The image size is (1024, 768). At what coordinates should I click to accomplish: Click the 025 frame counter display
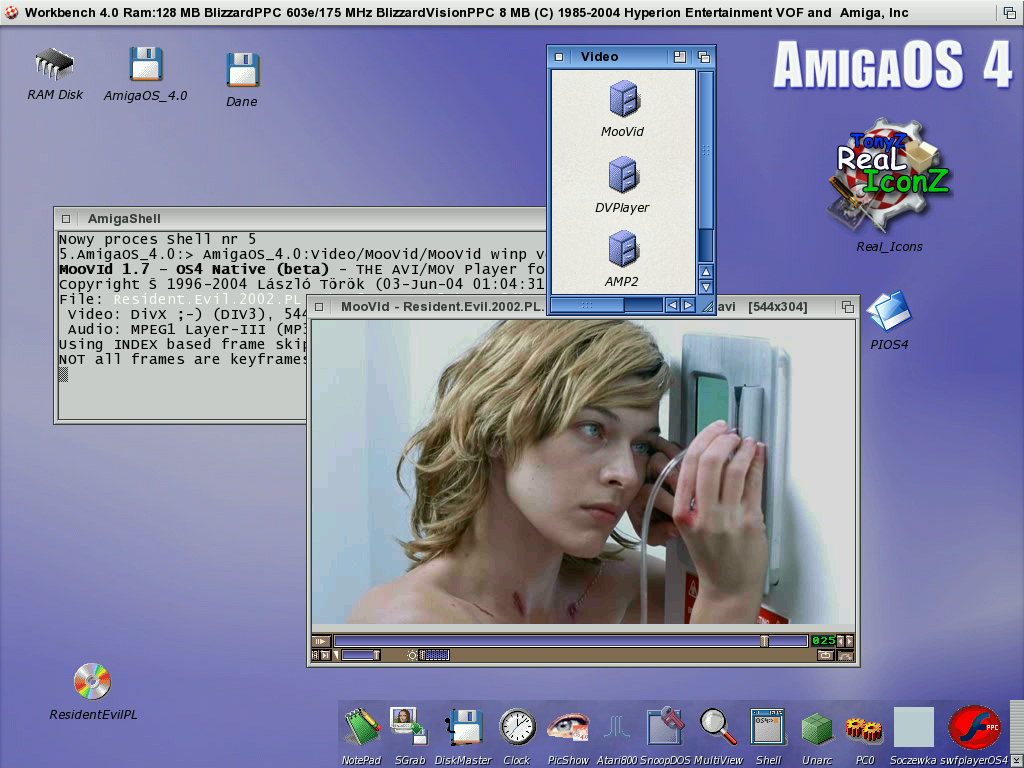point(824,641)
